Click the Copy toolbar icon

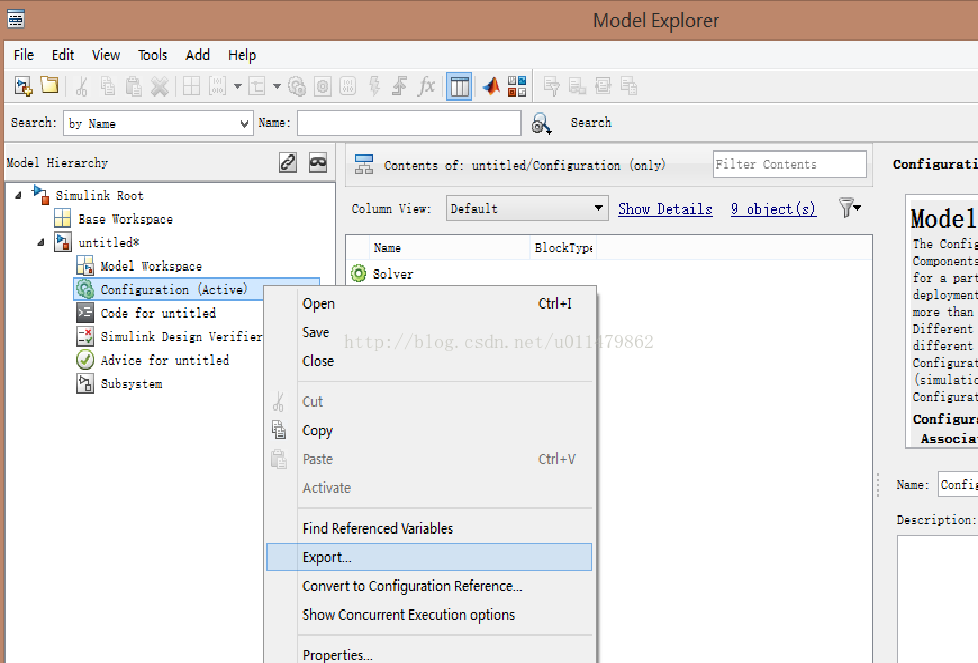pos(108,86)
